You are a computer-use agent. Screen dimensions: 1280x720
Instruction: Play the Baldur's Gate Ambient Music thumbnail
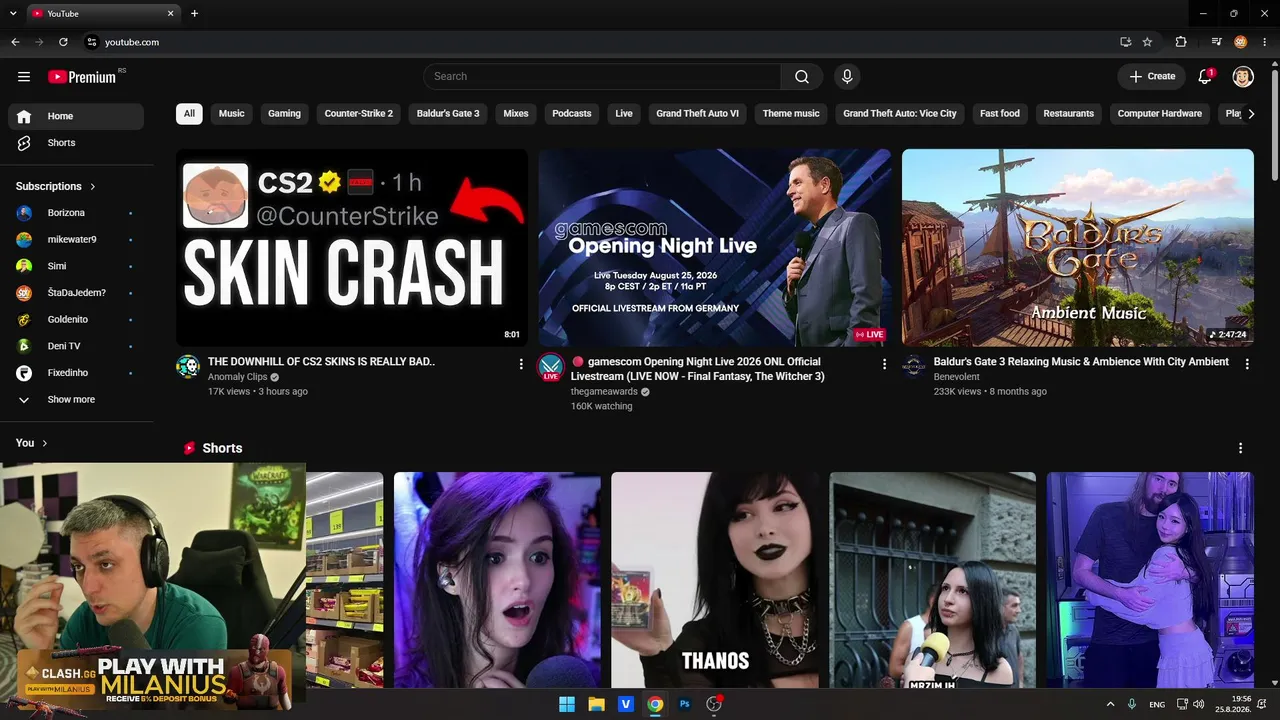[x=1078, y=248]
